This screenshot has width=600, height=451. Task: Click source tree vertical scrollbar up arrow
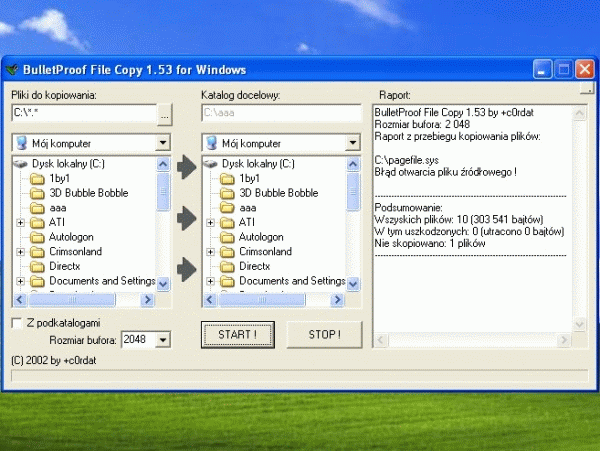(x=163, y=164)
